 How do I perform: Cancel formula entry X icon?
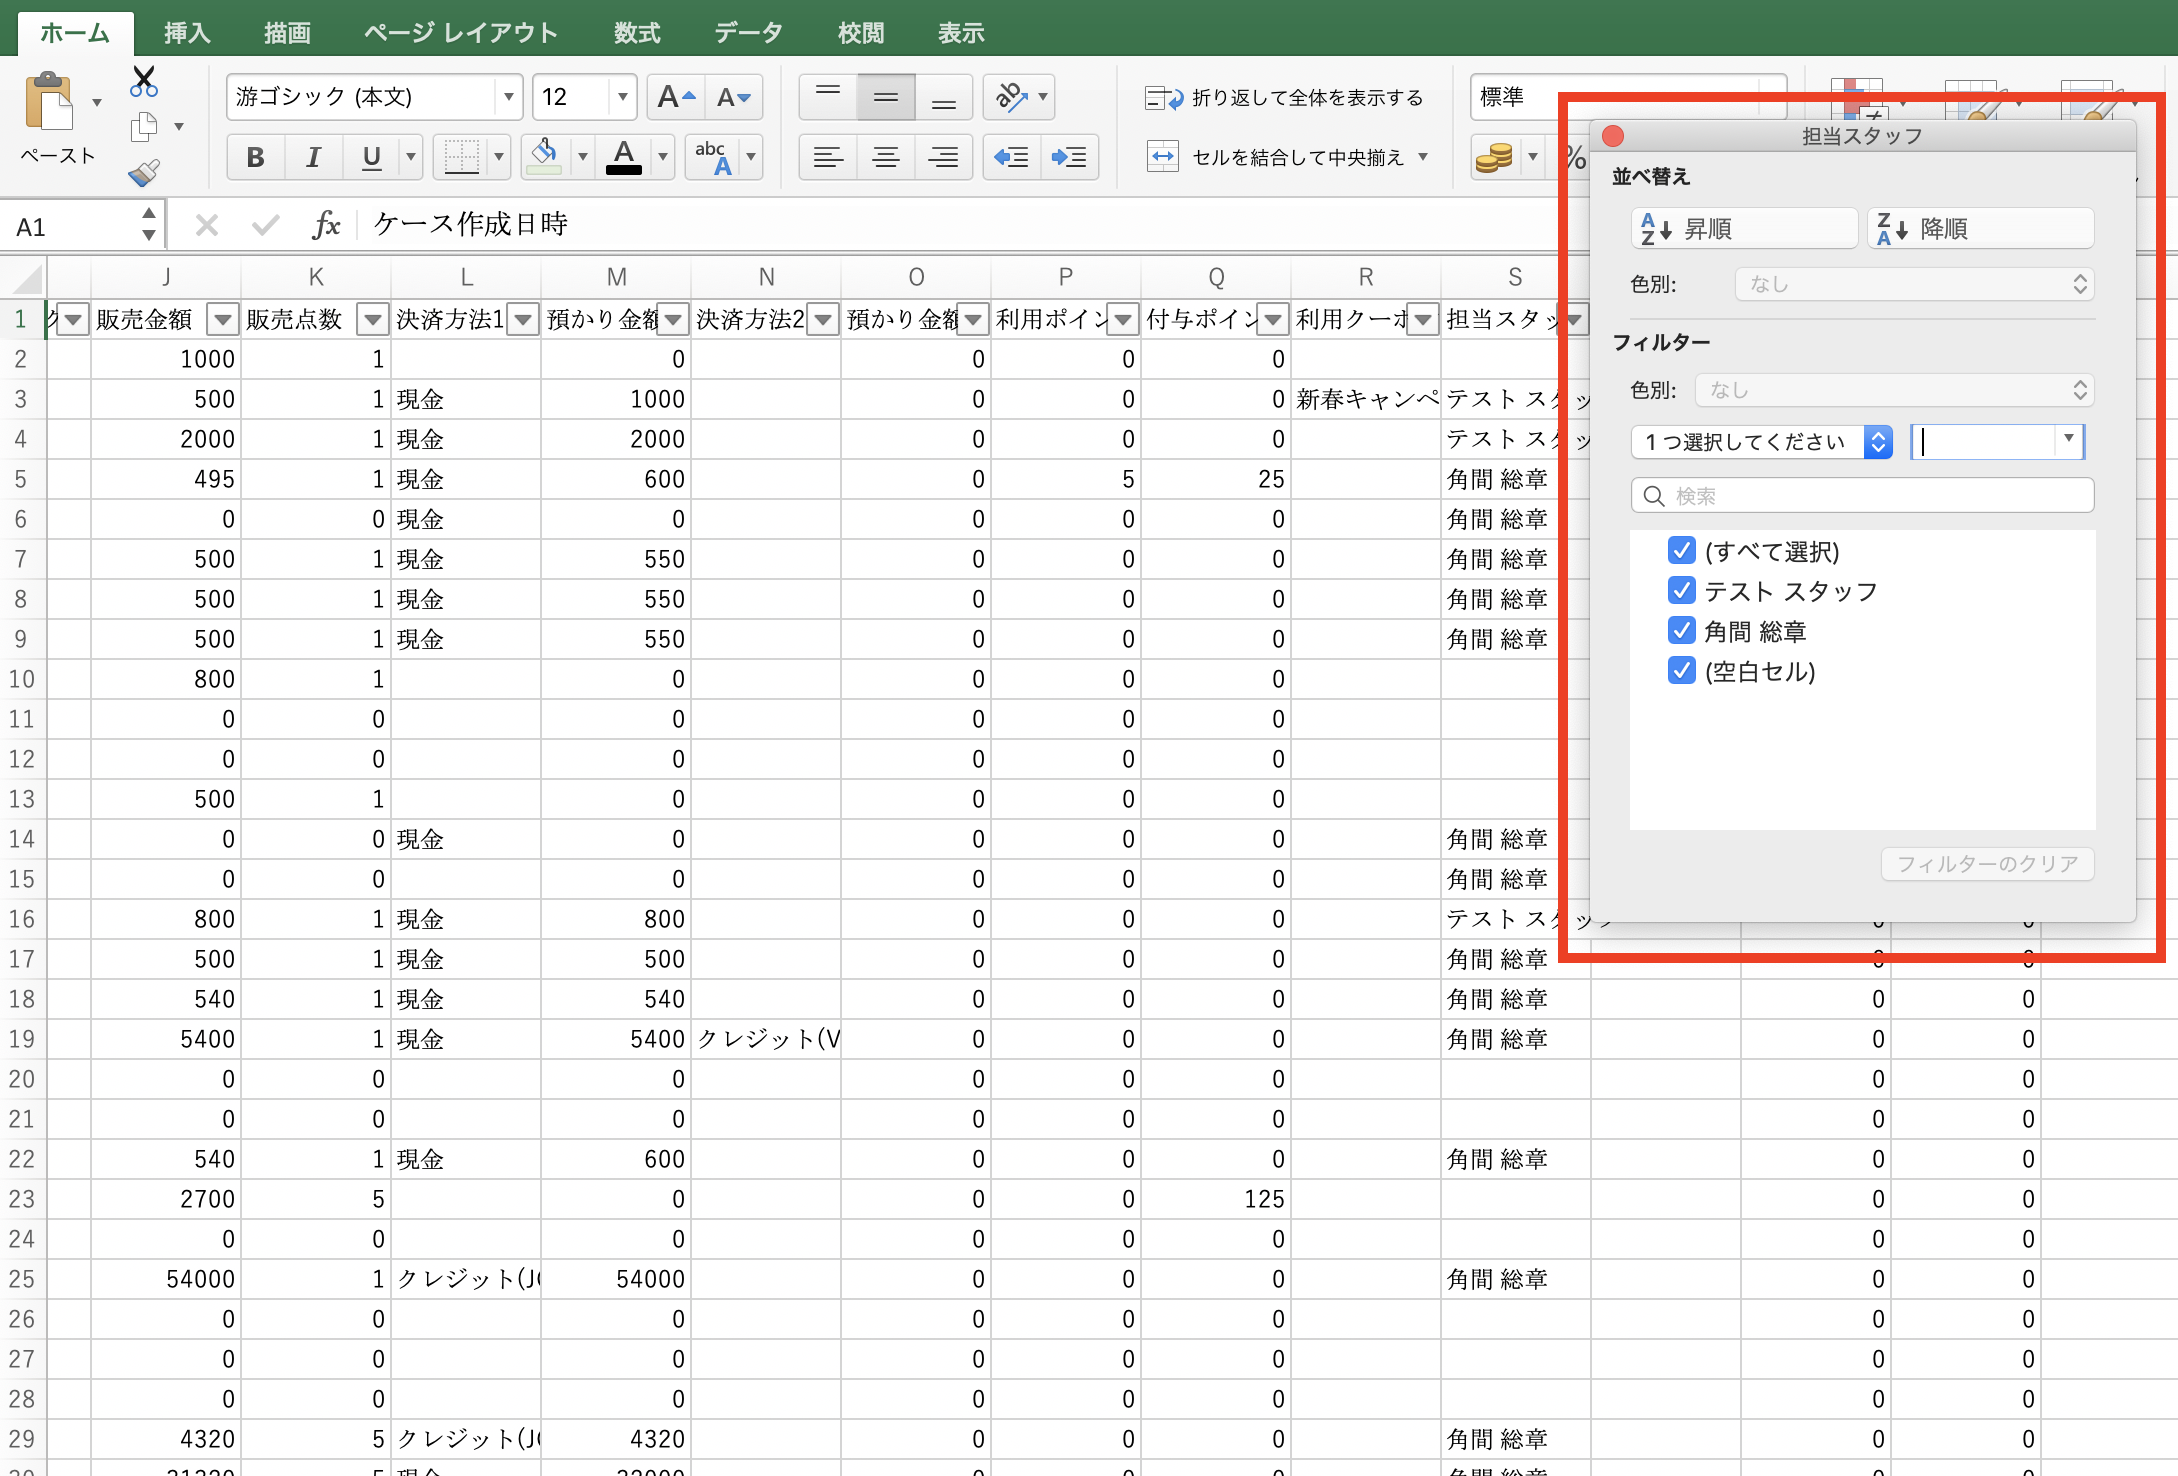tap(207, 225)
